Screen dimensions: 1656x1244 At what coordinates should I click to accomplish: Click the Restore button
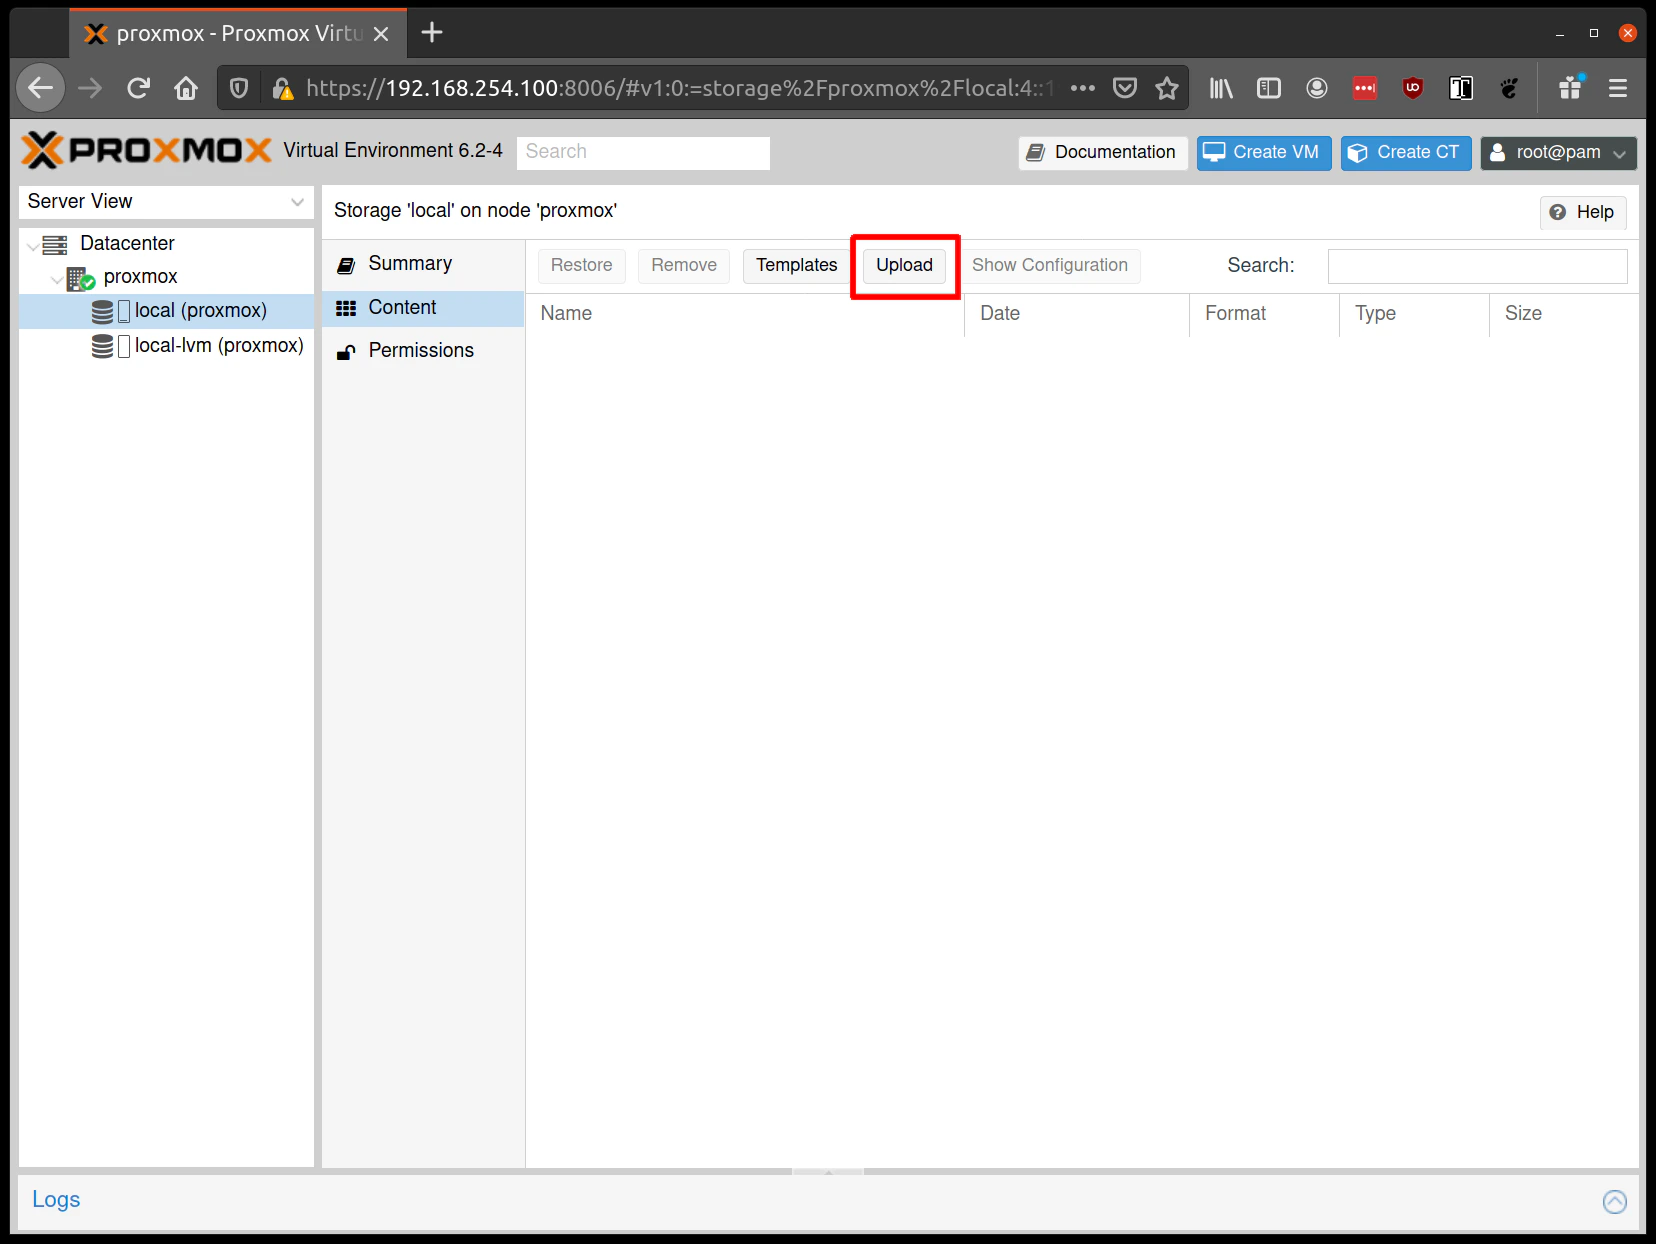pos(581,266)
